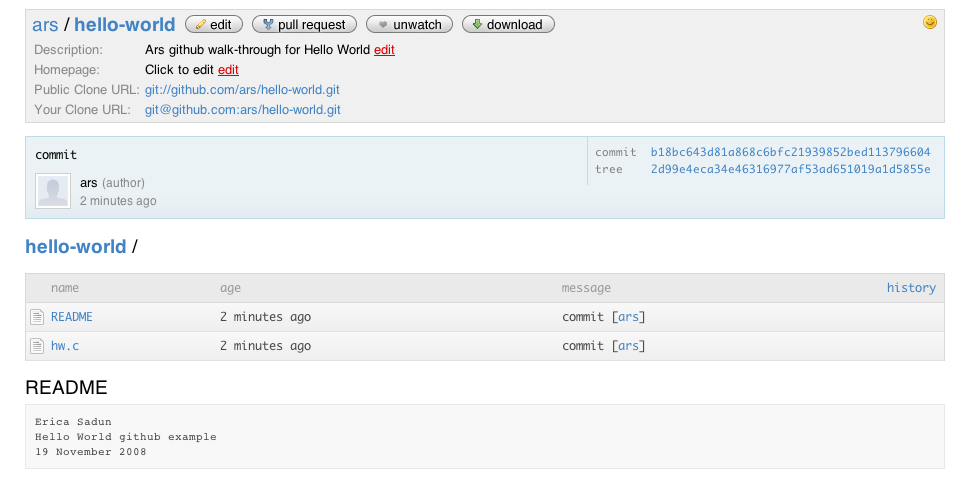Edit the repository description
This screenshot has width=955, height=481.
pos(384,50)
